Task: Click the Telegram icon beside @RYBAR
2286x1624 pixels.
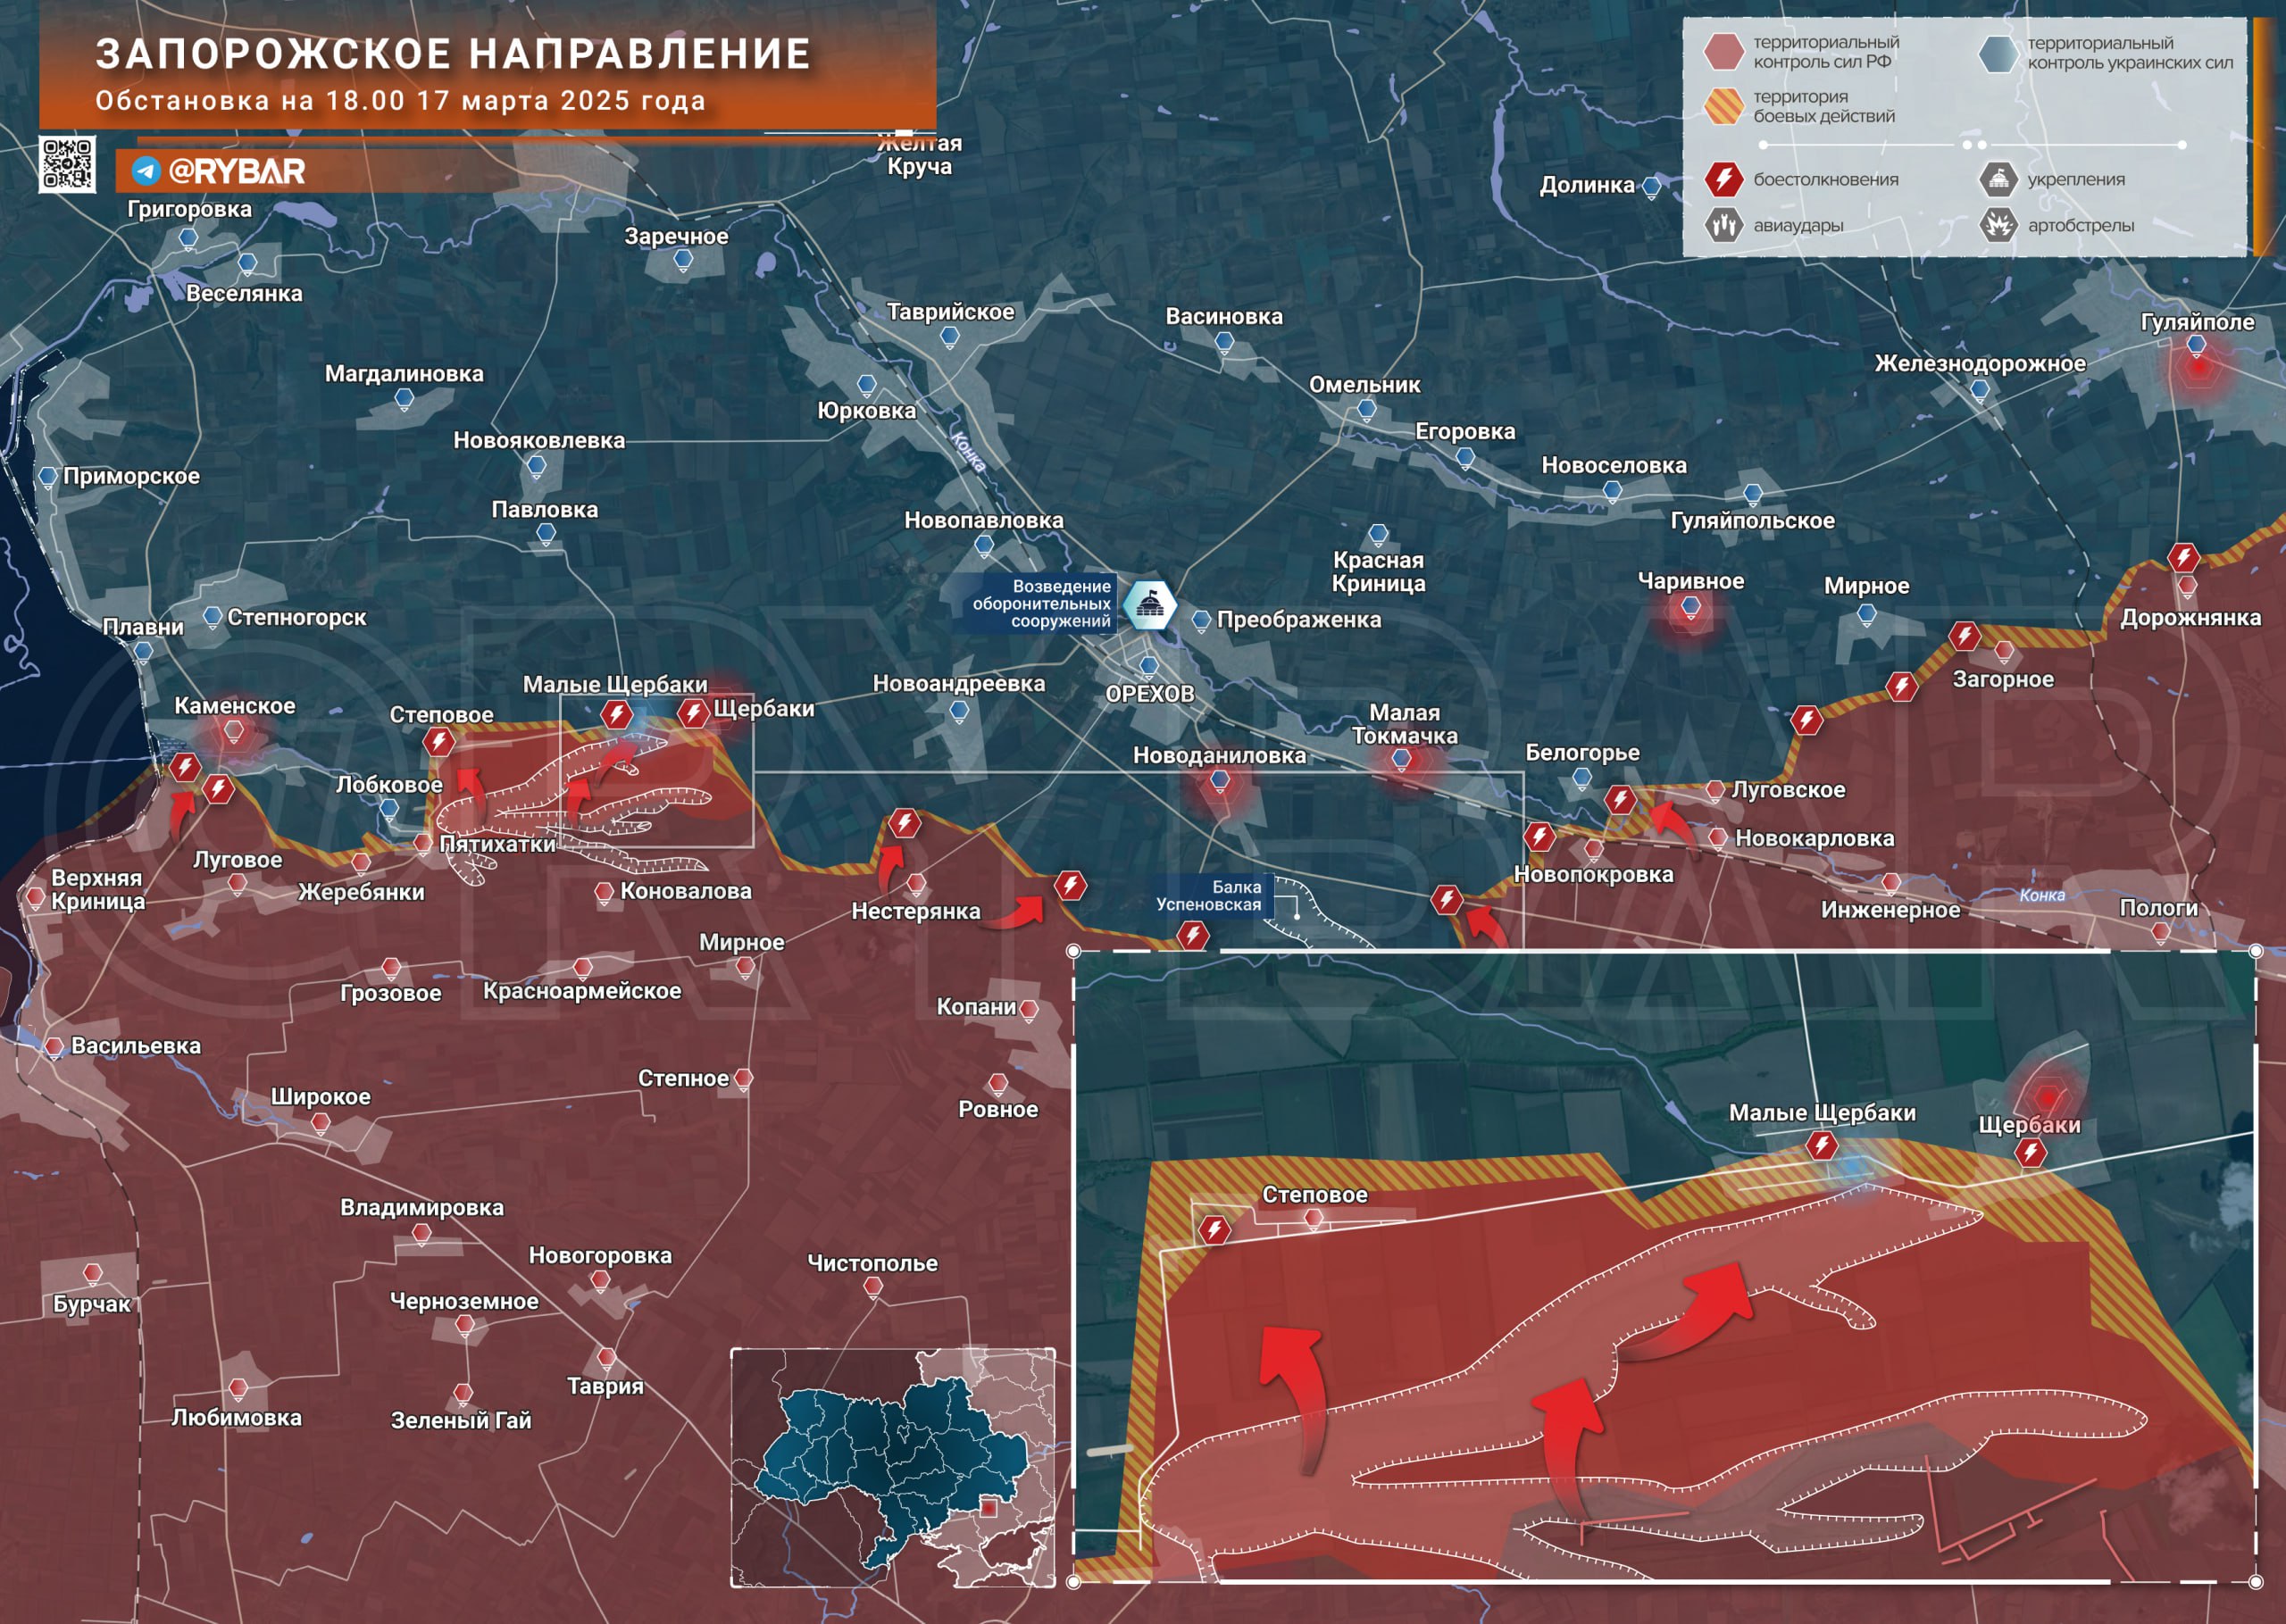Action: point(146,171)
